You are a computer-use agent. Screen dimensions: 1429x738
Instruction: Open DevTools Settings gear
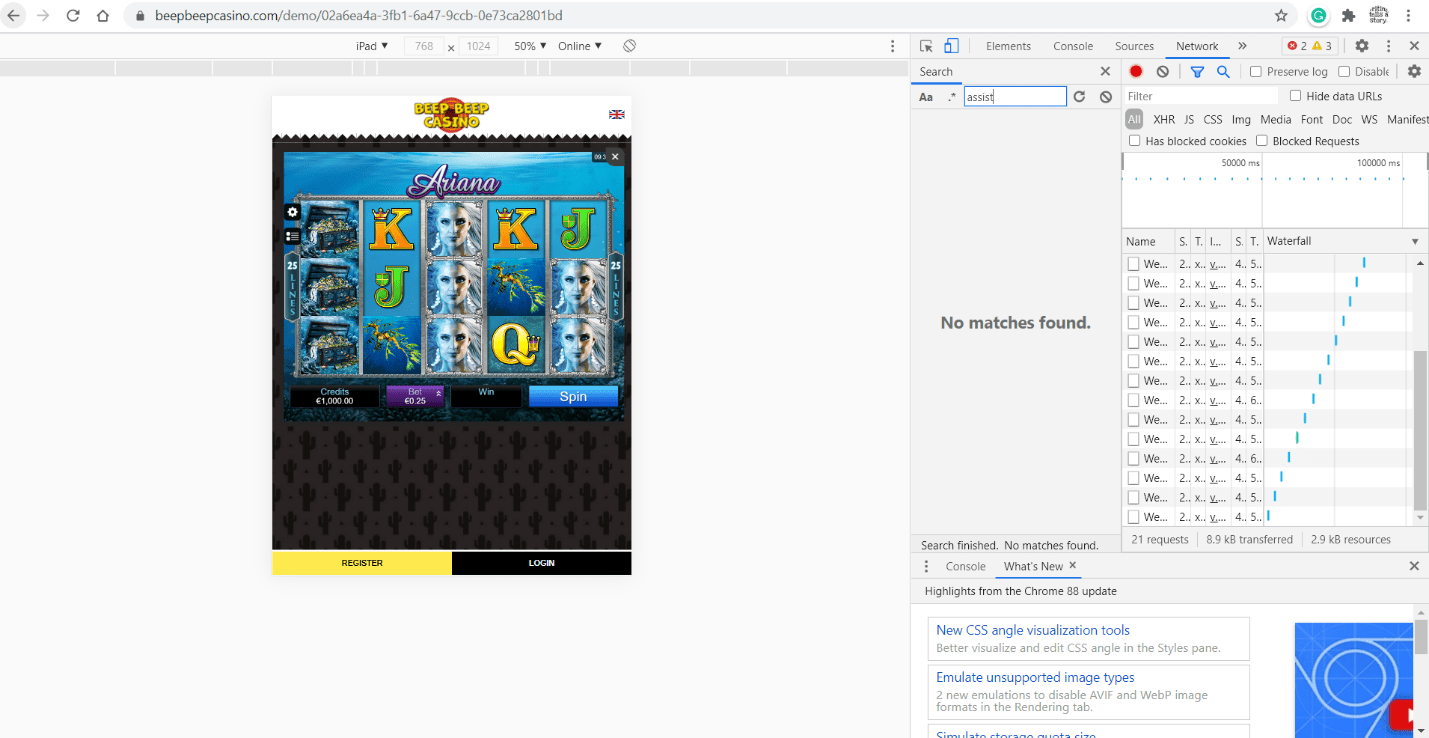pos(1361,46)
